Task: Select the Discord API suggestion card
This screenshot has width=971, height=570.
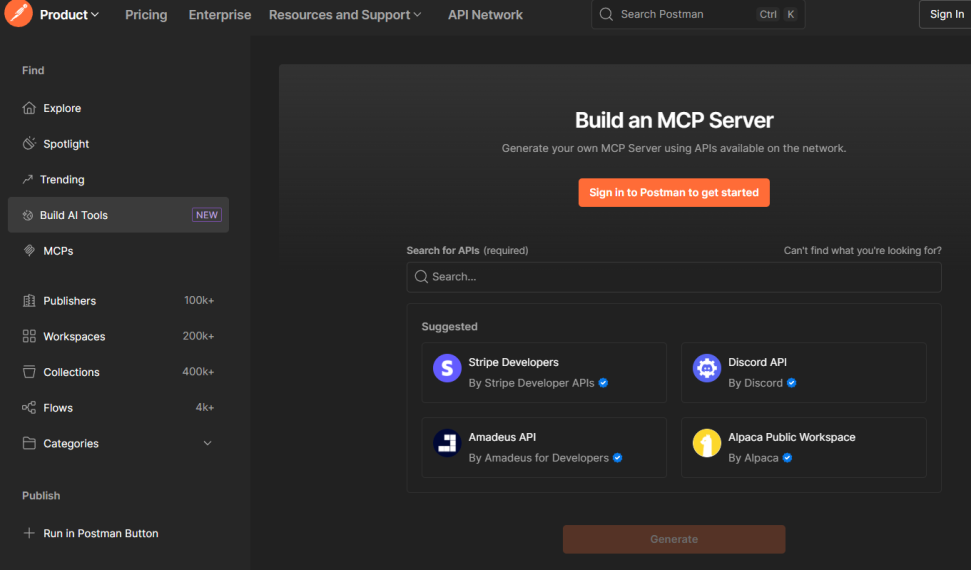Action: [804, 372]
